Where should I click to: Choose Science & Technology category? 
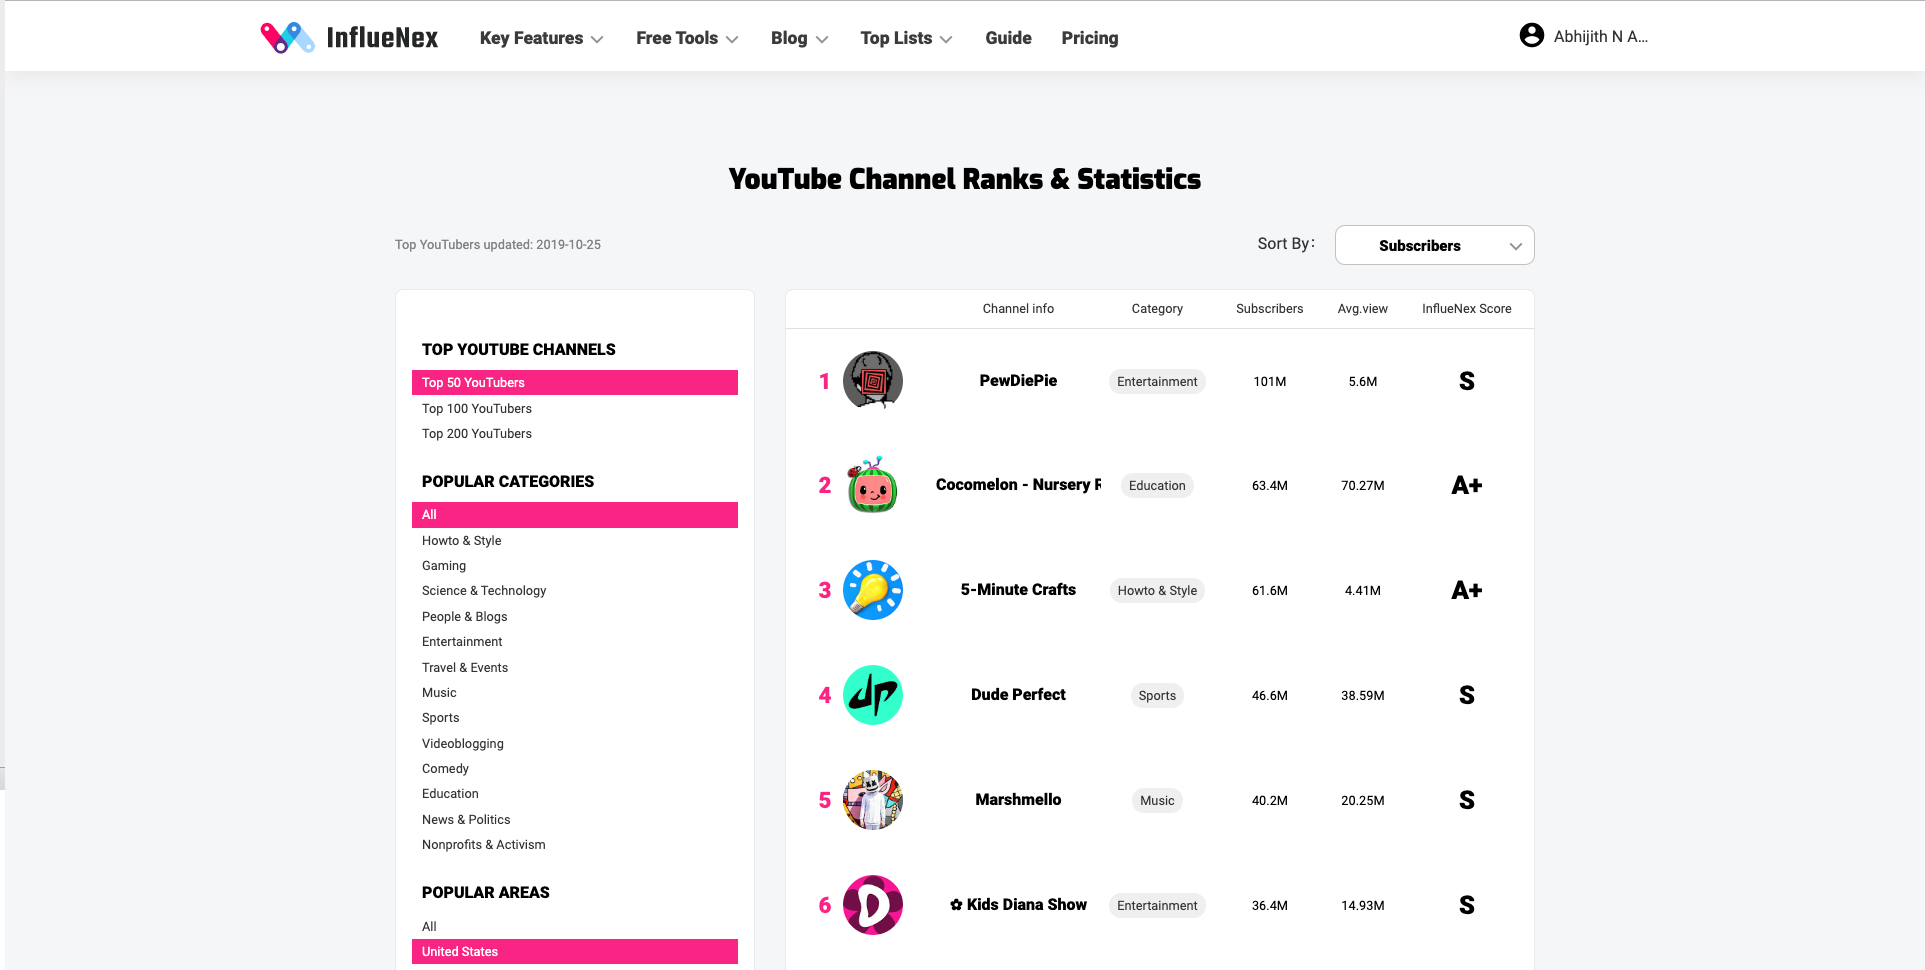point(484,591)
